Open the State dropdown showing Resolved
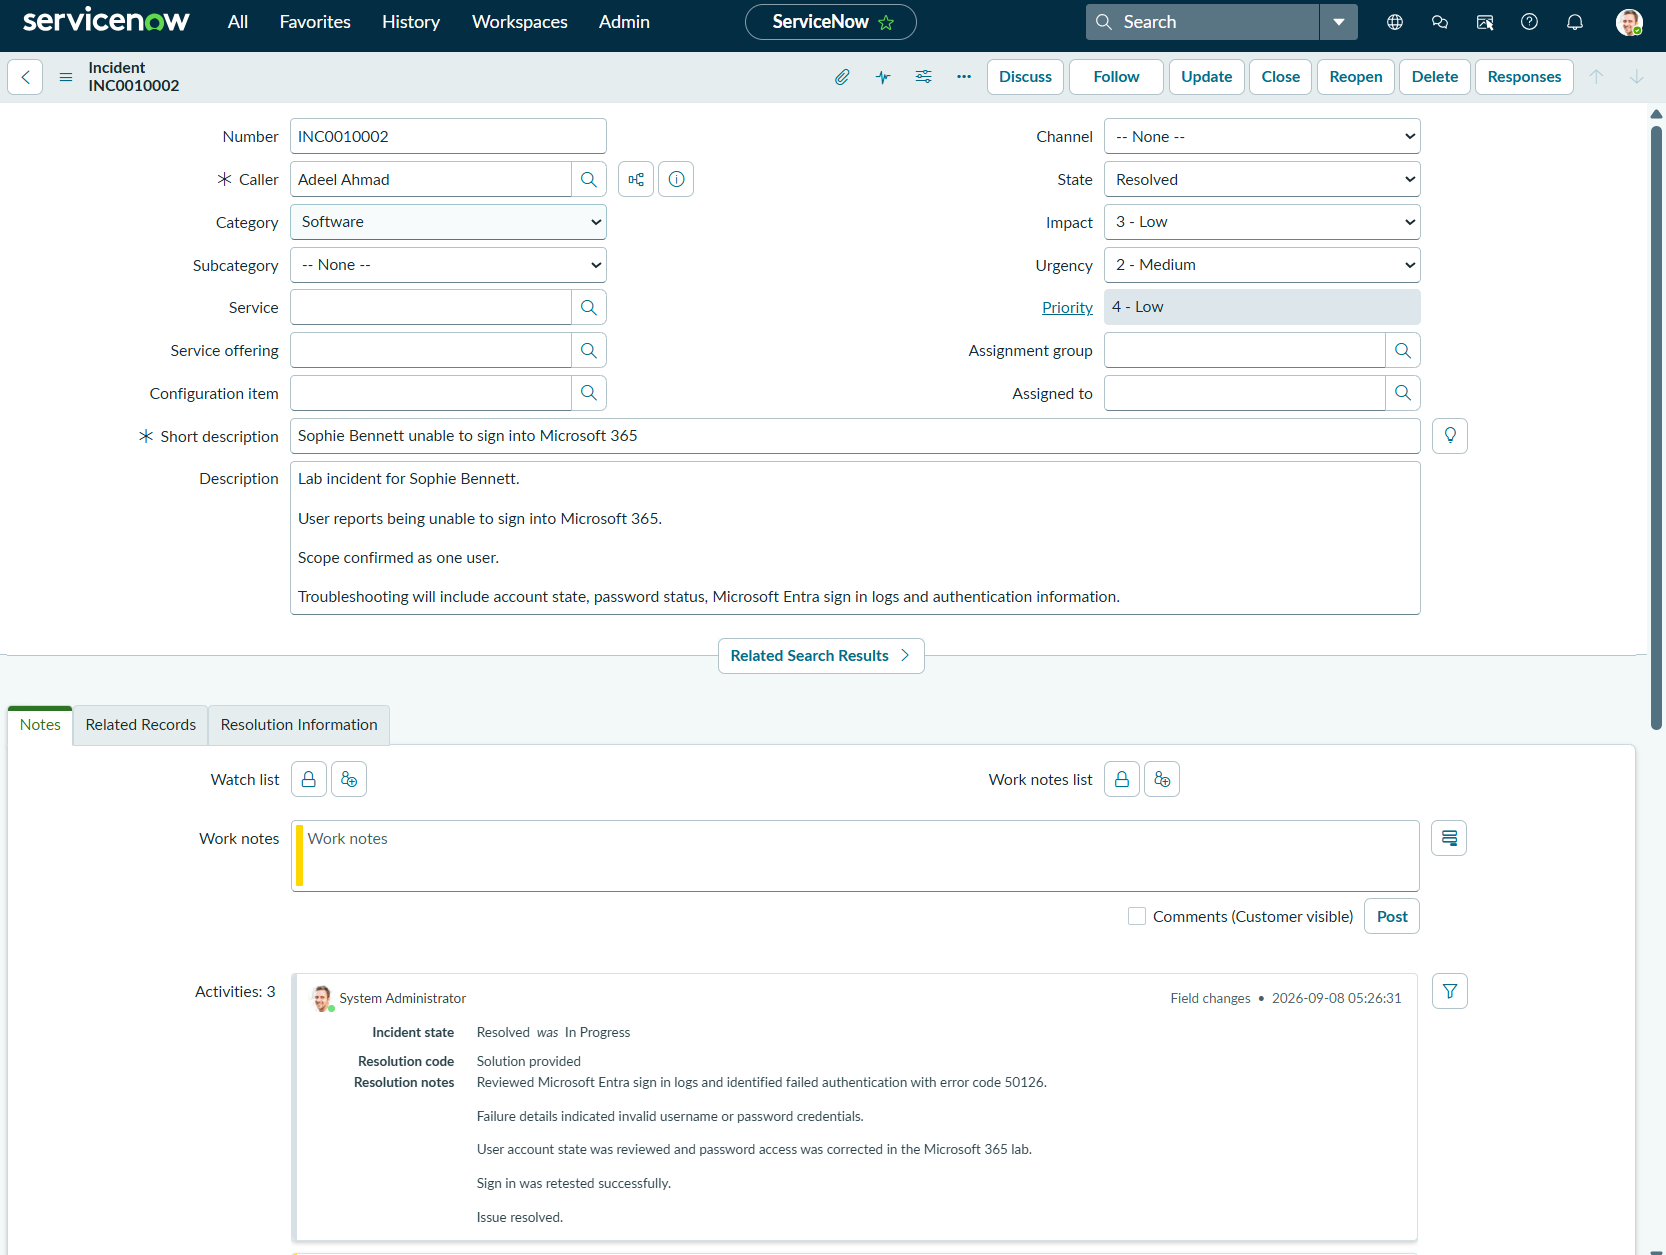The height and width of the screenshot is (1255, 1666). (x=1262, y=179)
